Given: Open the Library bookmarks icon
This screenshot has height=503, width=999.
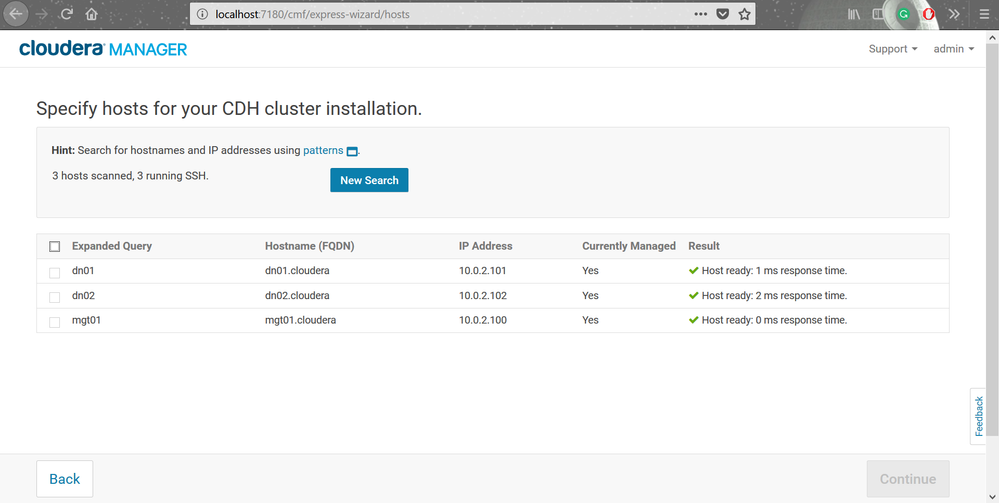Looking at the screenshot, I should 853,15.
